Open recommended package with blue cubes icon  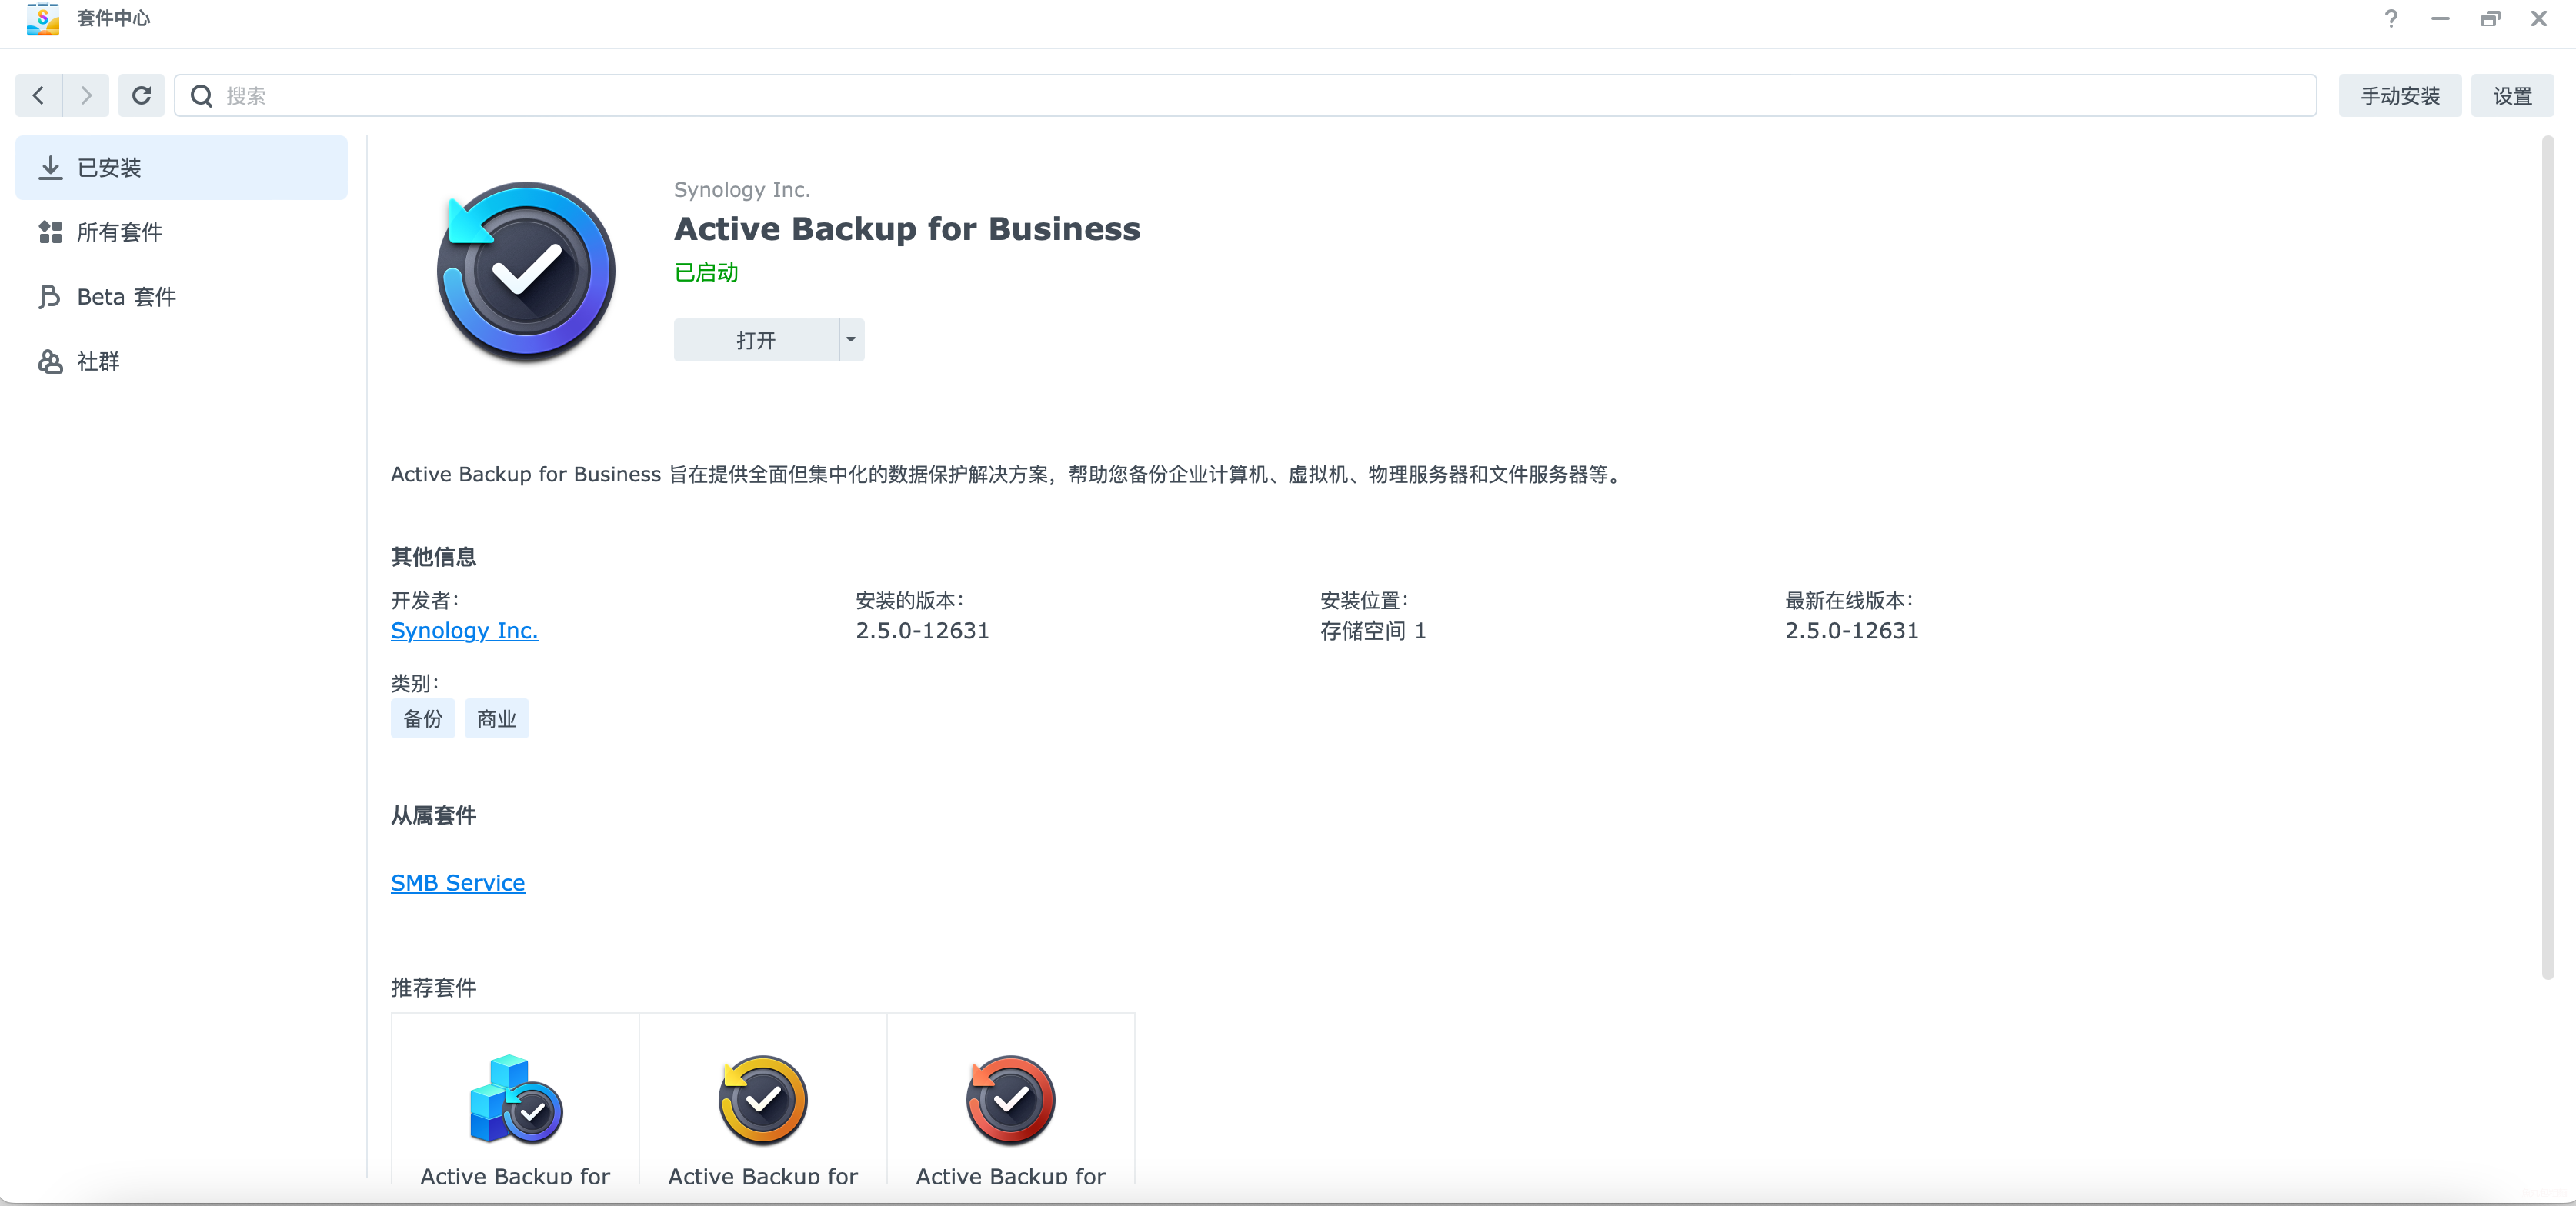coord(515,1099)
